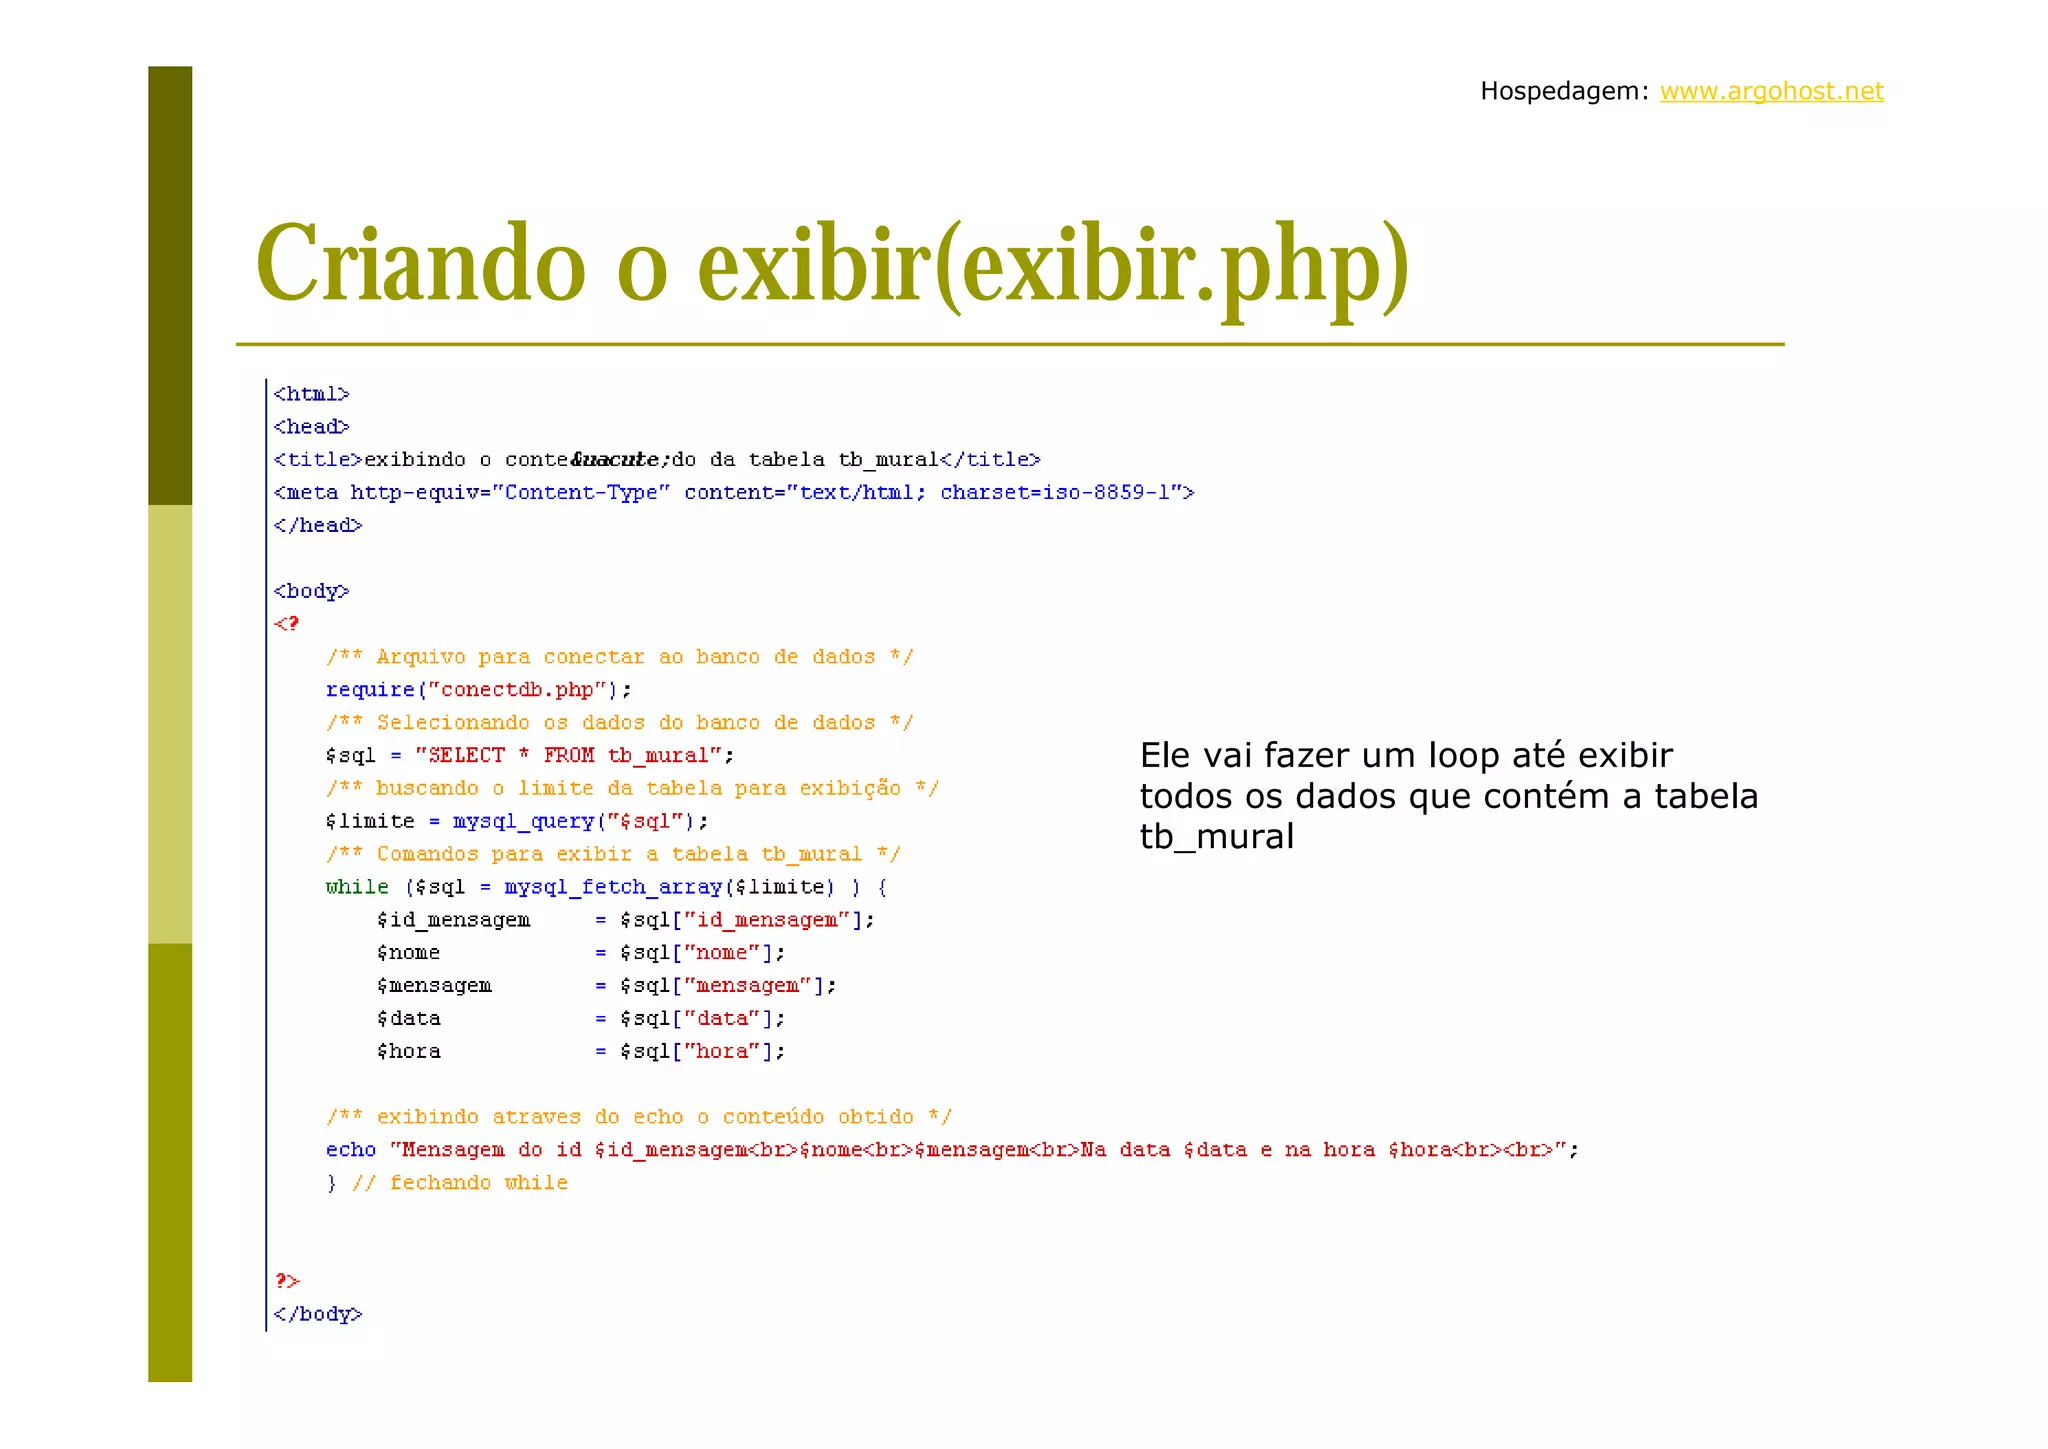The image size is (2048, 1449).
Task: Click the comment 'Arquivo para conectar ao banco de dados'
Action: (619, 657)
